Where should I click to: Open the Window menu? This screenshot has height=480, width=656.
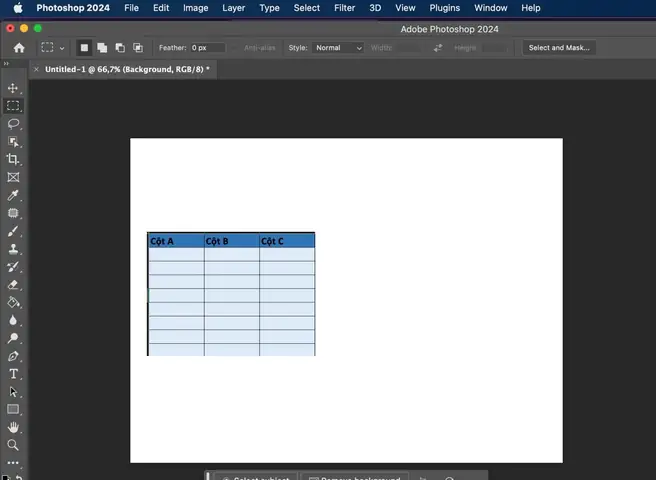pos(491,8)
